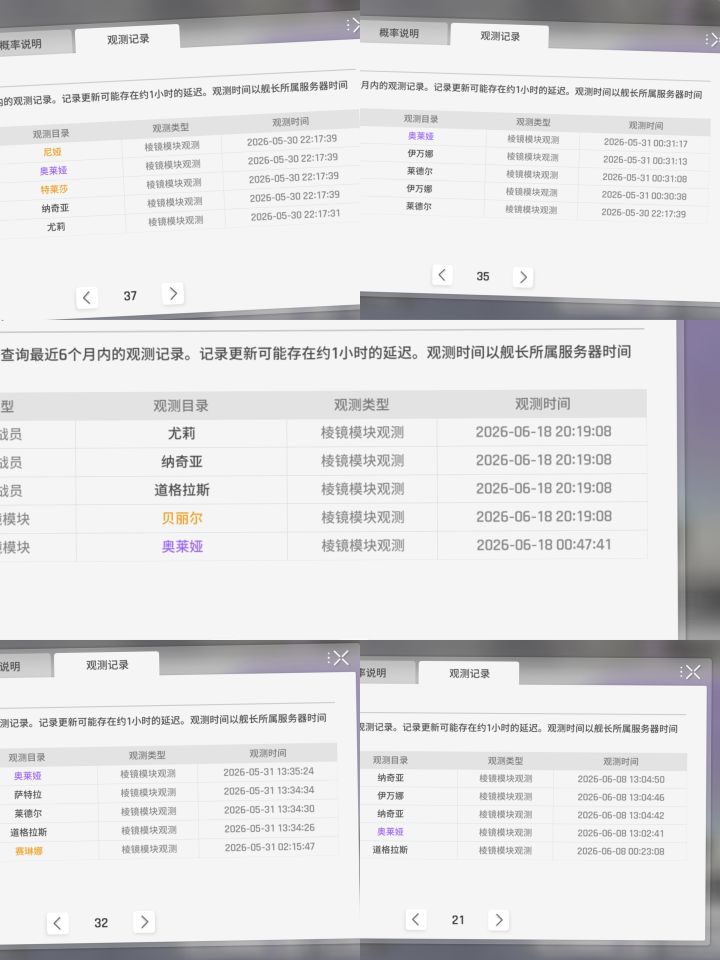Click the orange 特莱莎 entry

(x=54, y=189)
